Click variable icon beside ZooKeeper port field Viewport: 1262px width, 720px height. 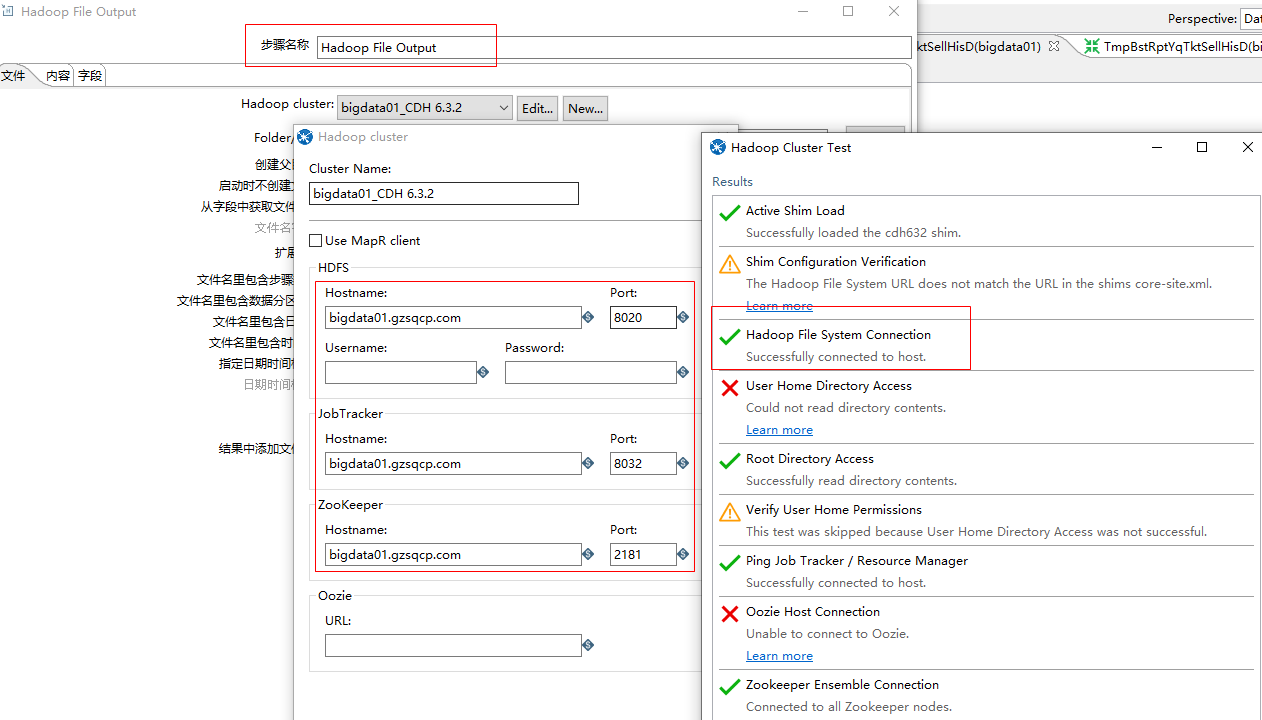click(x=683, y=554)
